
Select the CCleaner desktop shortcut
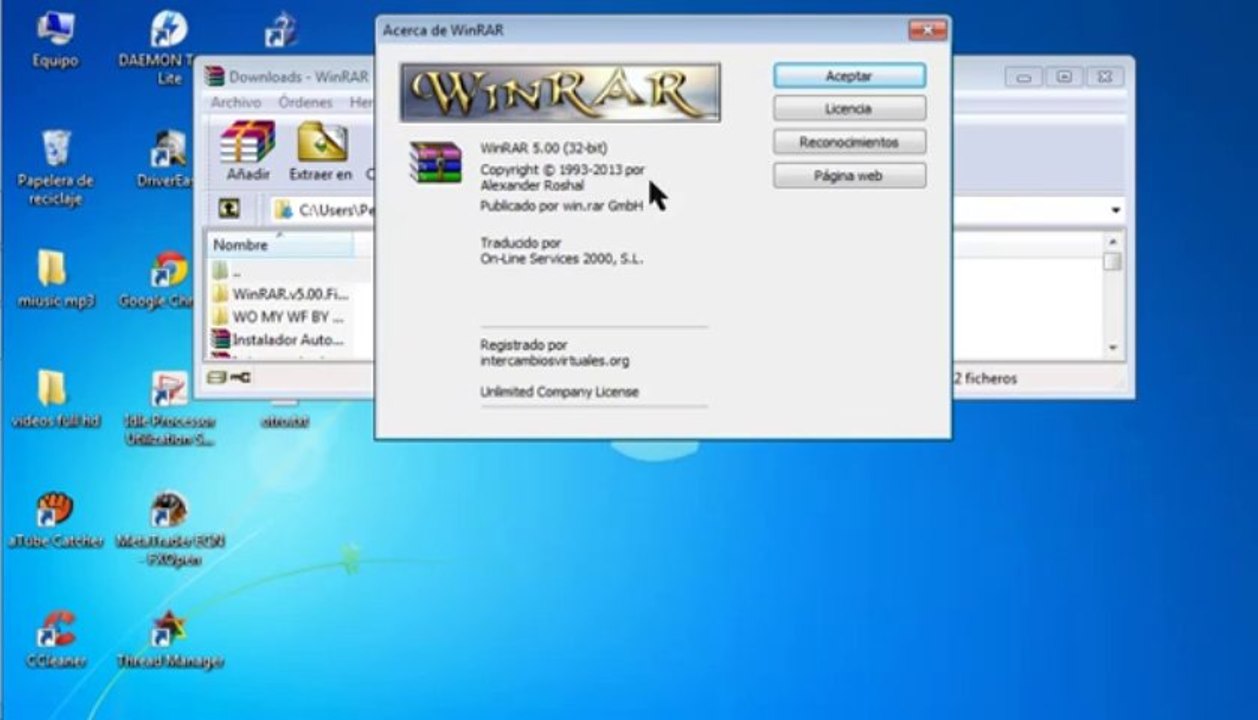coord(55,640)
